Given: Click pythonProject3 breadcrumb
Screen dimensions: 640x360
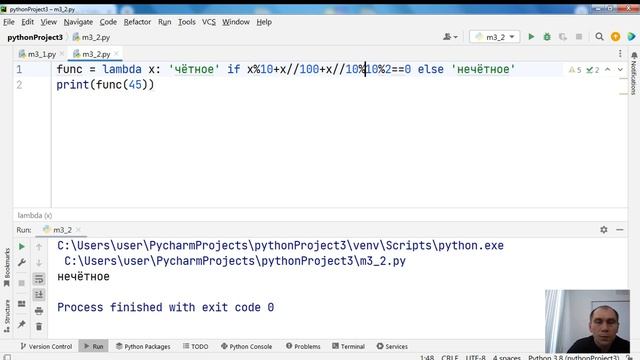Looking at the screenshot, I should (x=35, y=37).
